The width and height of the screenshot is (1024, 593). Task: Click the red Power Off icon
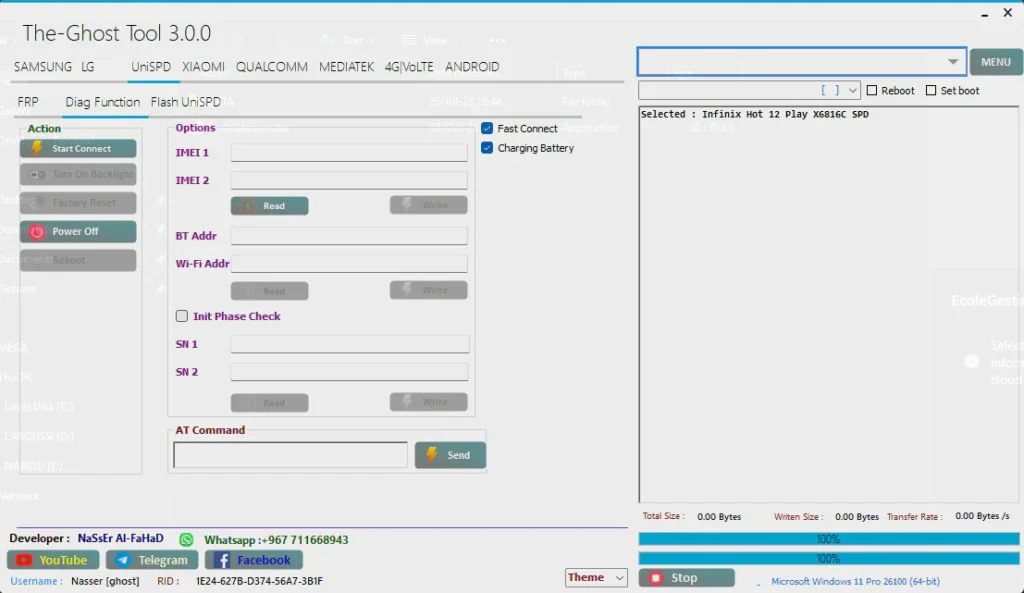point(37,231)
